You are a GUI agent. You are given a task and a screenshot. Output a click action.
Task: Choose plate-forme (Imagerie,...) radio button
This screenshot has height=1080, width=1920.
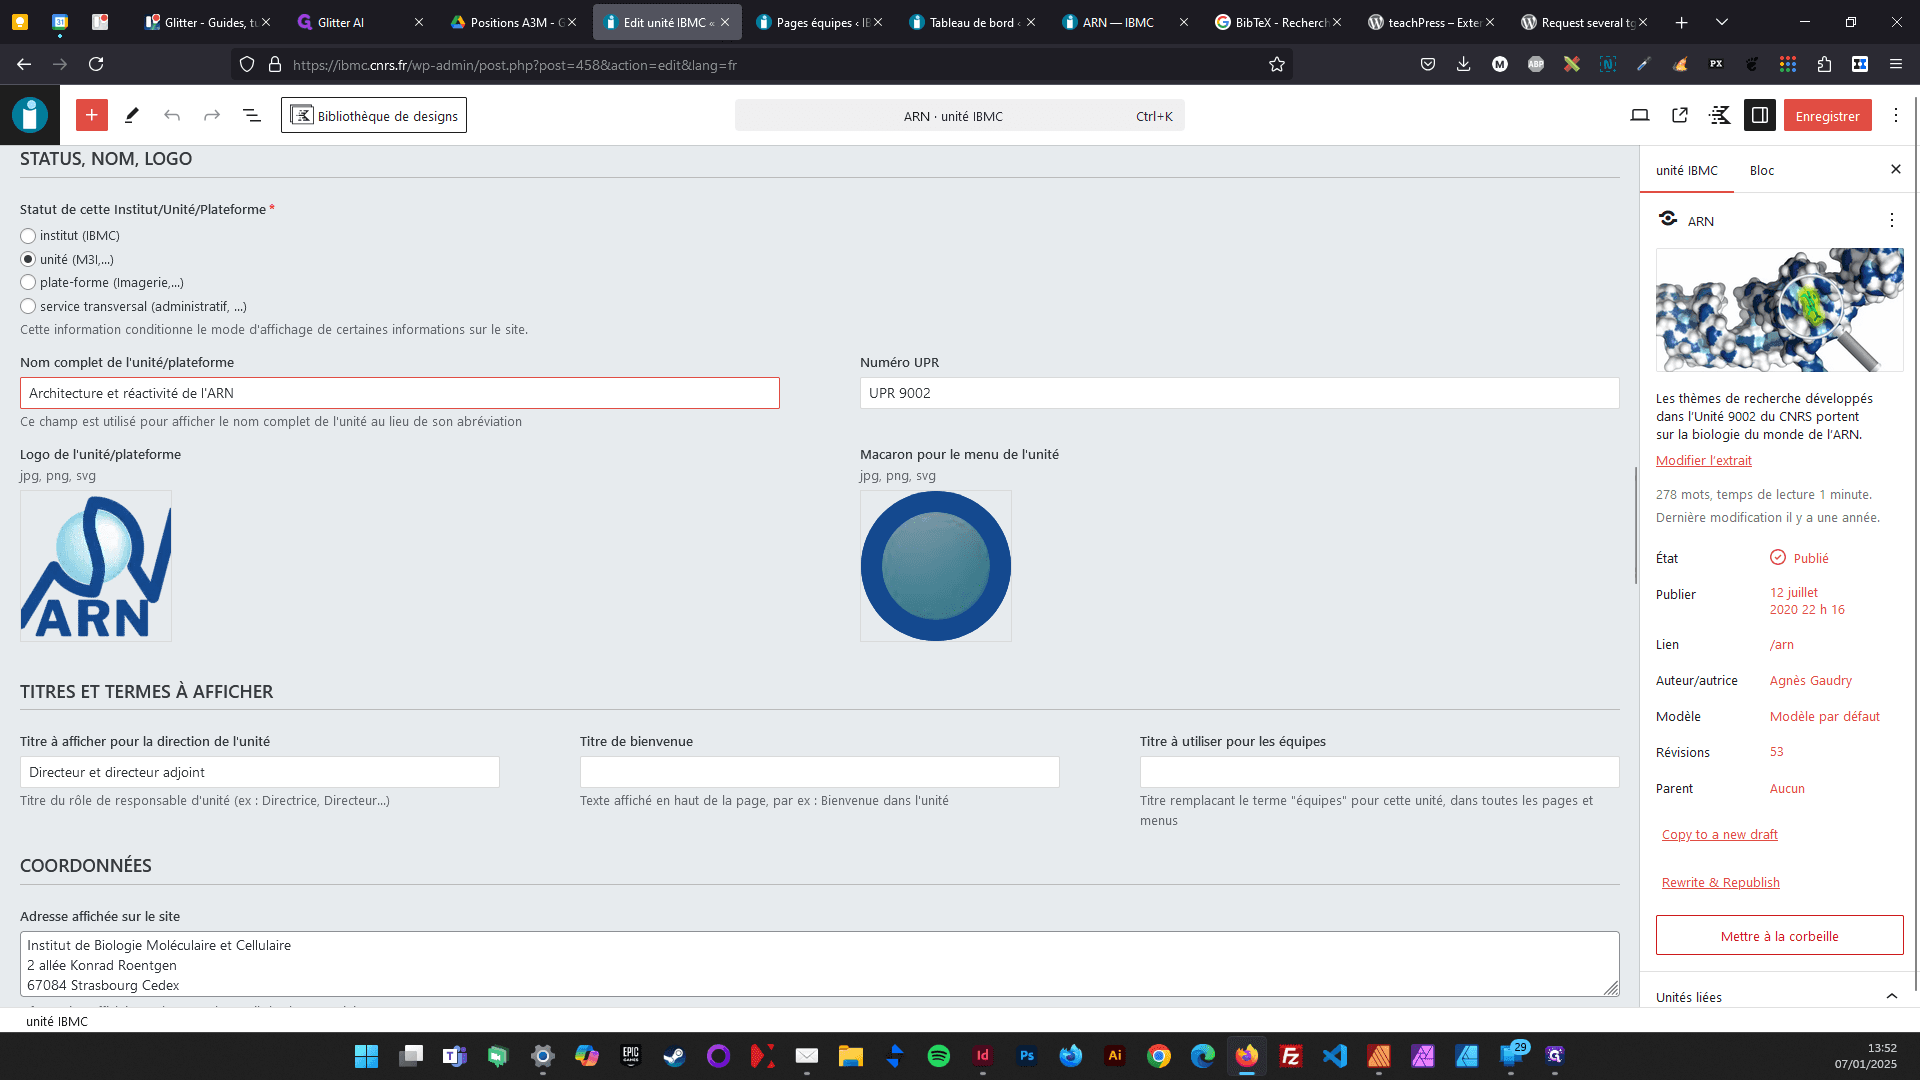28,283
